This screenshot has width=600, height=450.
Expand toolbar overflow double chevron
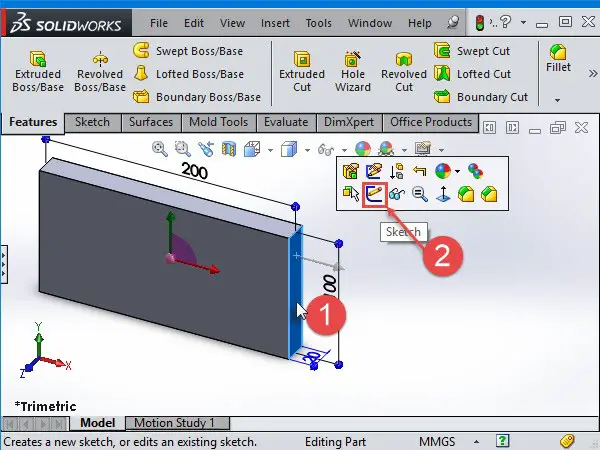[x=593, y=73]
